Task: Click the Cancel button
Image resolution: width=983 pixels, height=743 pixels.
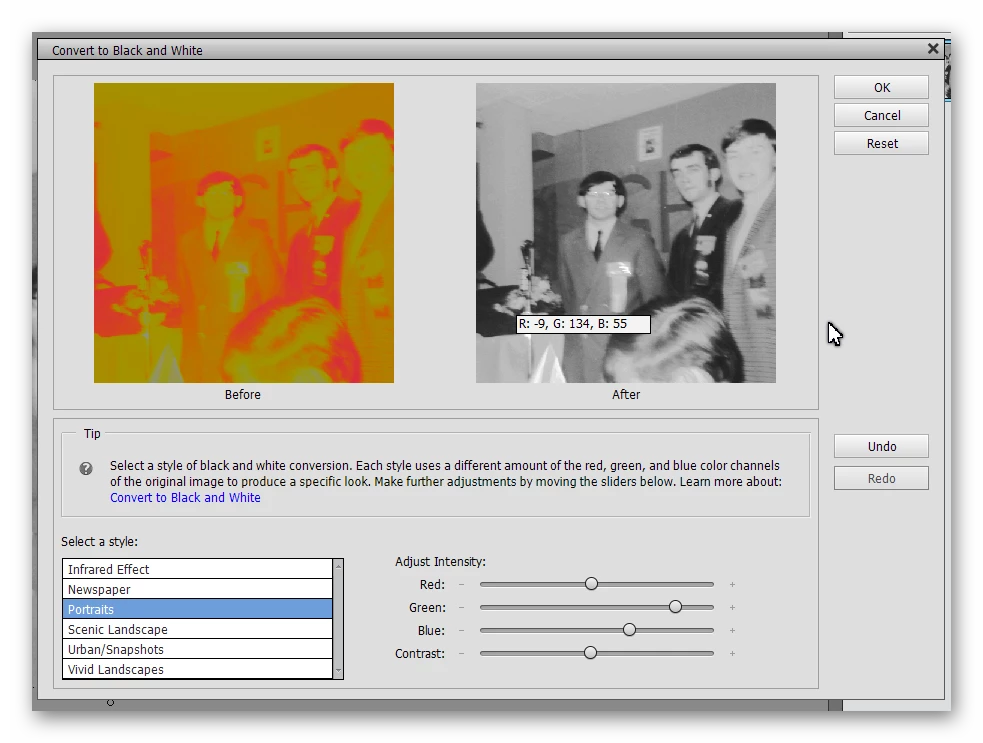Action: [881, 115]
